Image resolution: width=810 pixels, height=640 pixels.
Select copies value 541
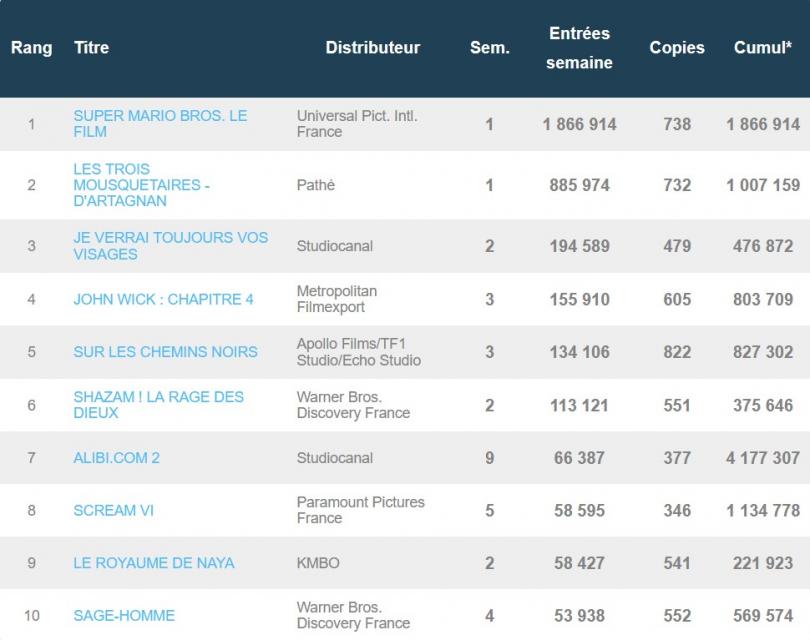pyautogui.click(x=677, y=563)
